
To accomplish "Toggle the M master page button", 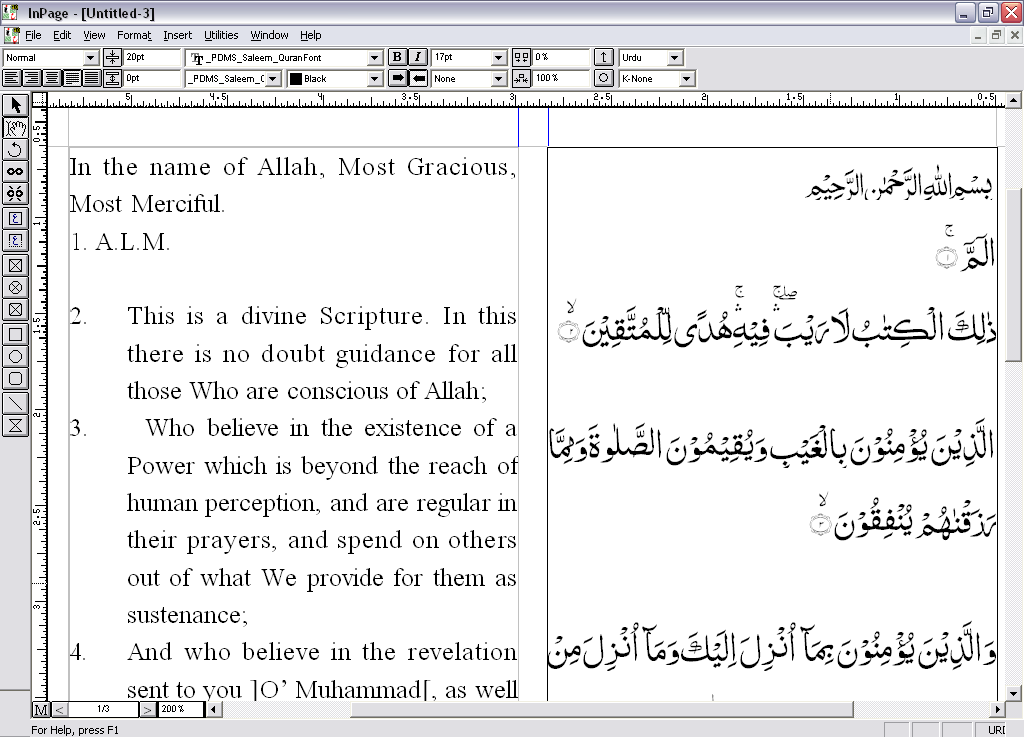I will (40, 710).
